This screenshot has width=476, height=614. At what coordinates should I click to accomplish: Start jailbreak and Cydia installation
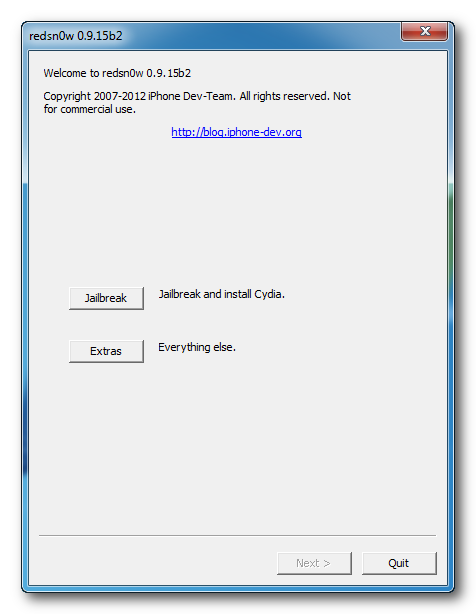106,298
